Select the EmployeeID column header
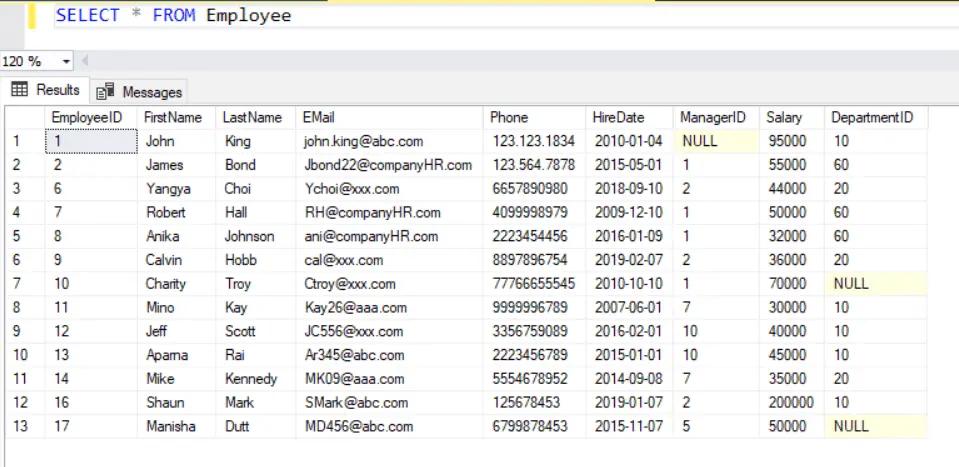The height and width of the screenshot is (467, 959). [x=87, y=118]
